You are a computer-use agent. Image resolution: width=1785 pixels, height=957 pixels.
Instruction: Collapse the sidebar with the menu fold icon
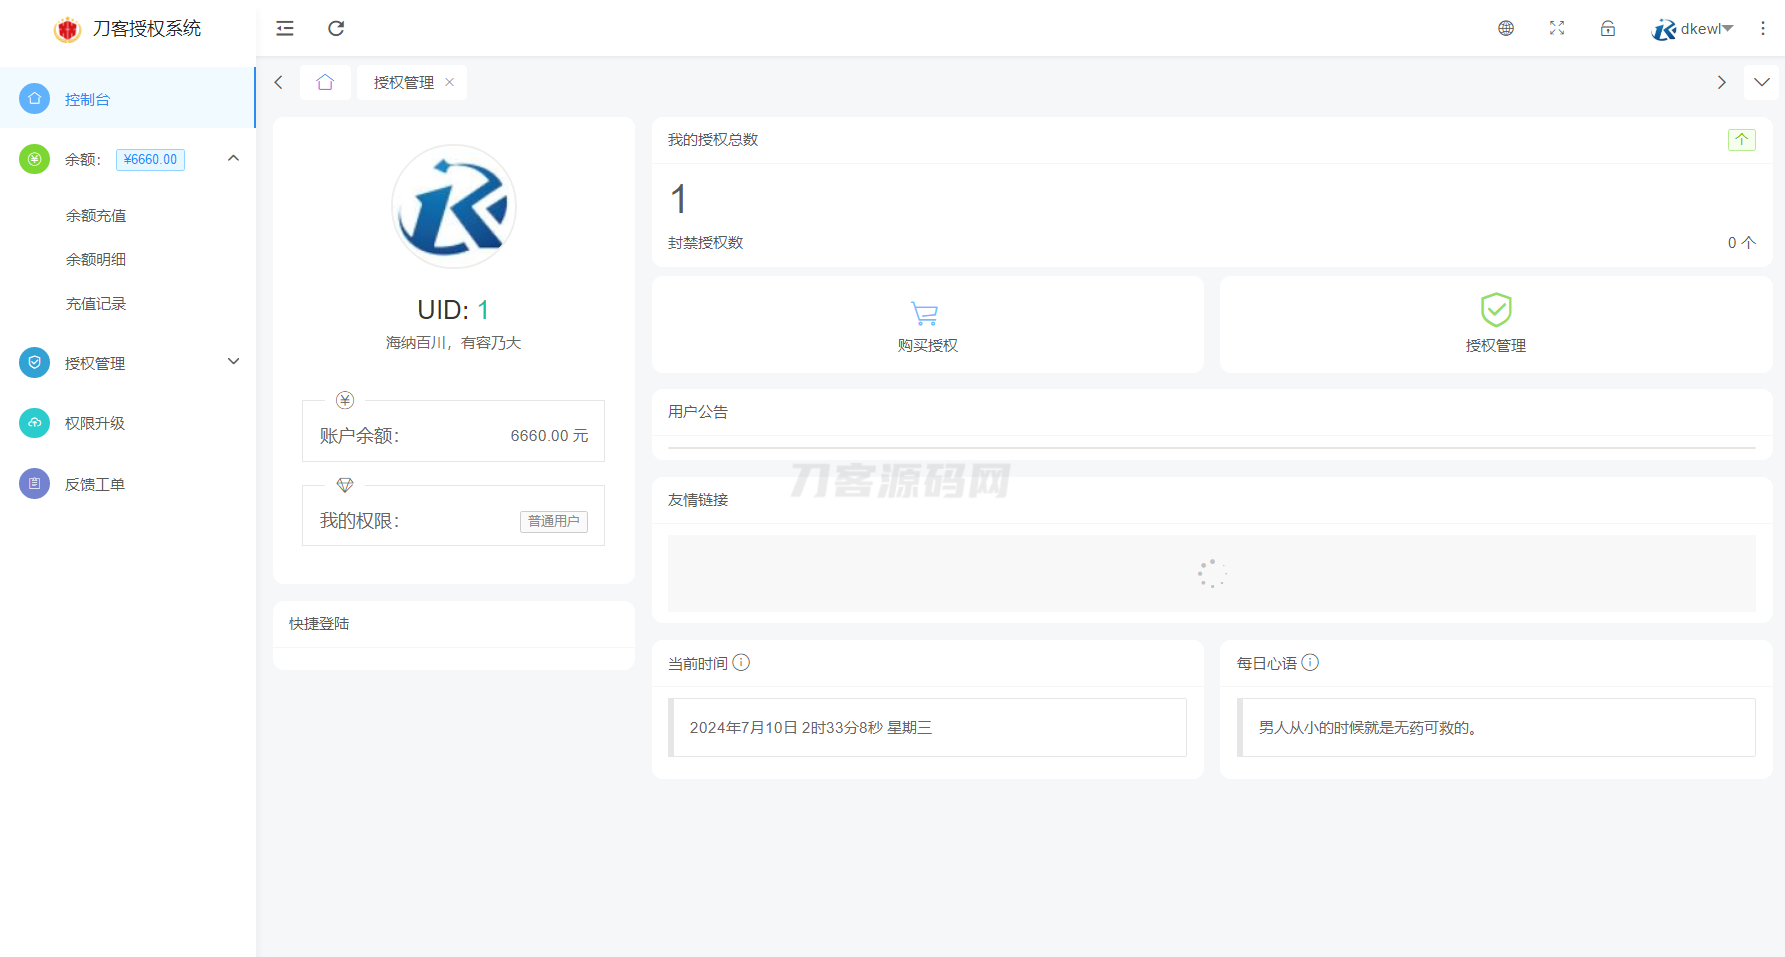[284, 28]
